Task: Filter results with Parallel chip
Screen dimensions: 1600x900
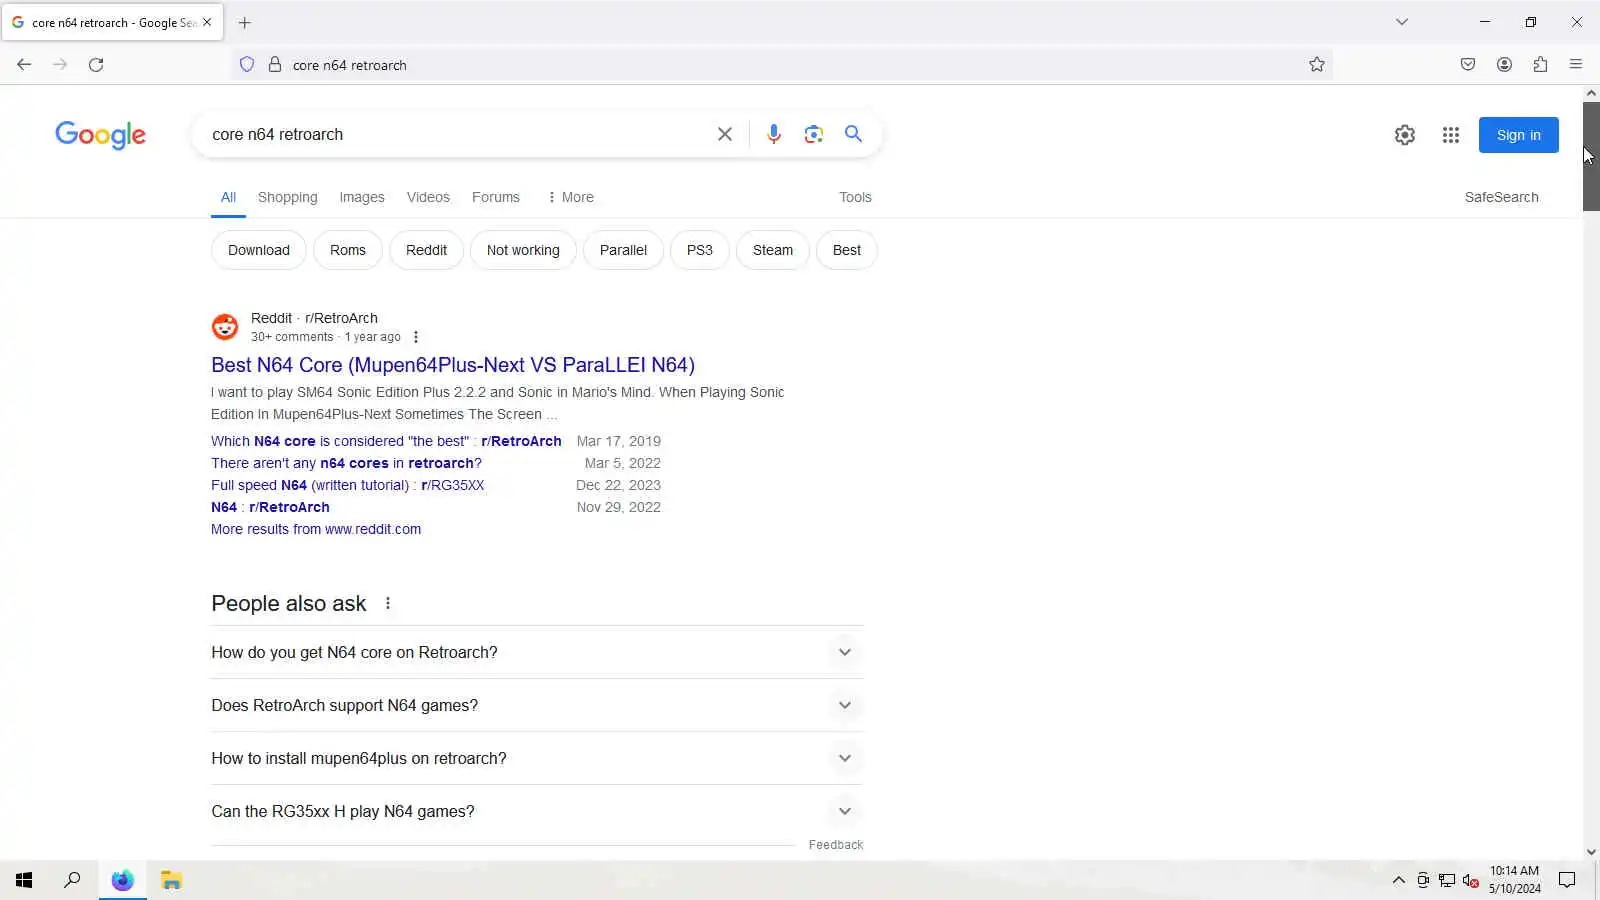Action: [623, 250]
